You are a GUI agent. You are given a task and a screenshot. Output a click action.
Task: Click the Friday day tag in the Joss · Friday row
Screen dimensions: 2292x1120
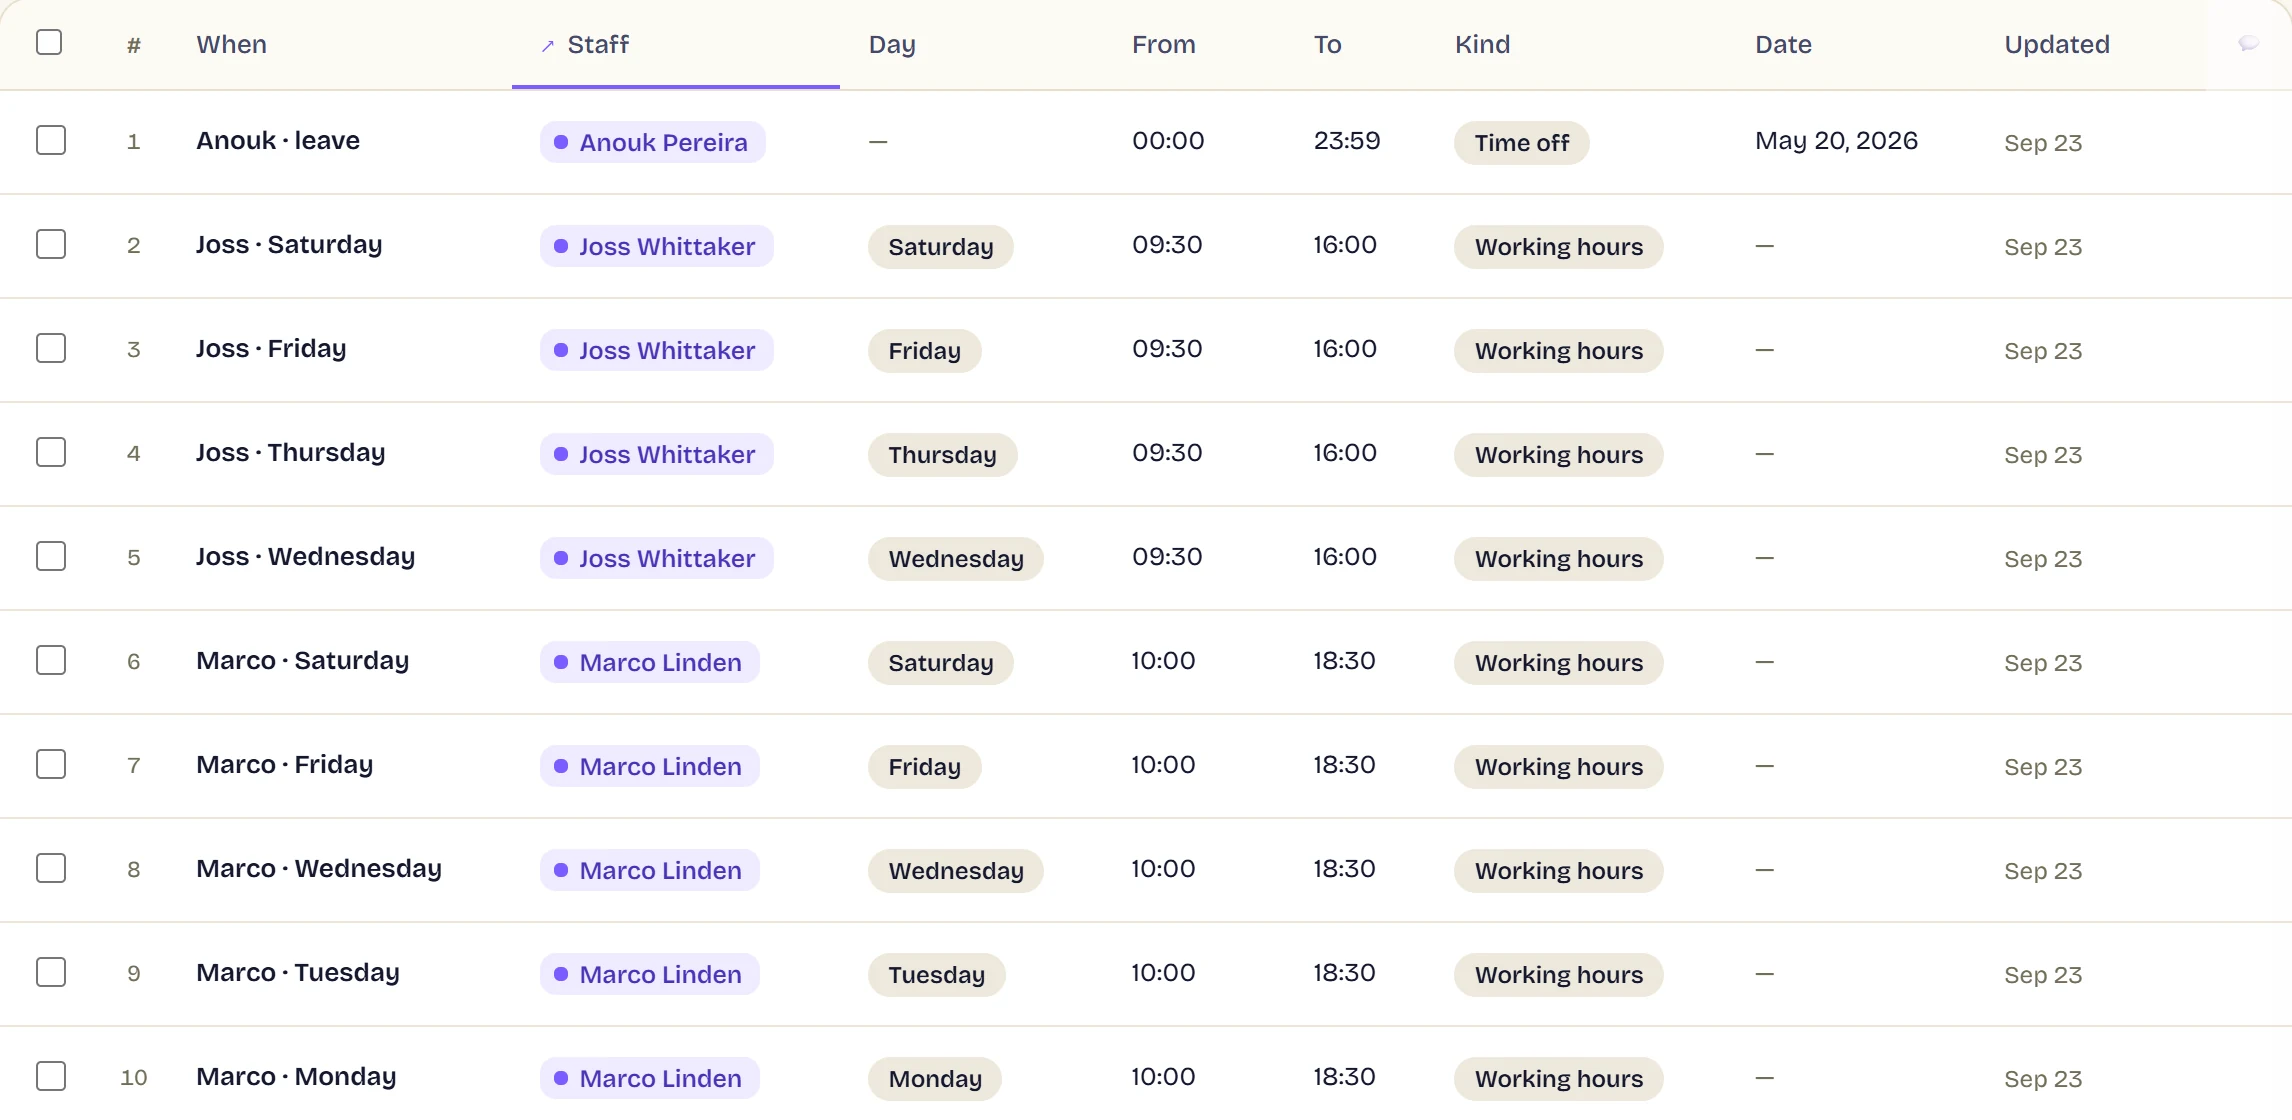point(924,351)
